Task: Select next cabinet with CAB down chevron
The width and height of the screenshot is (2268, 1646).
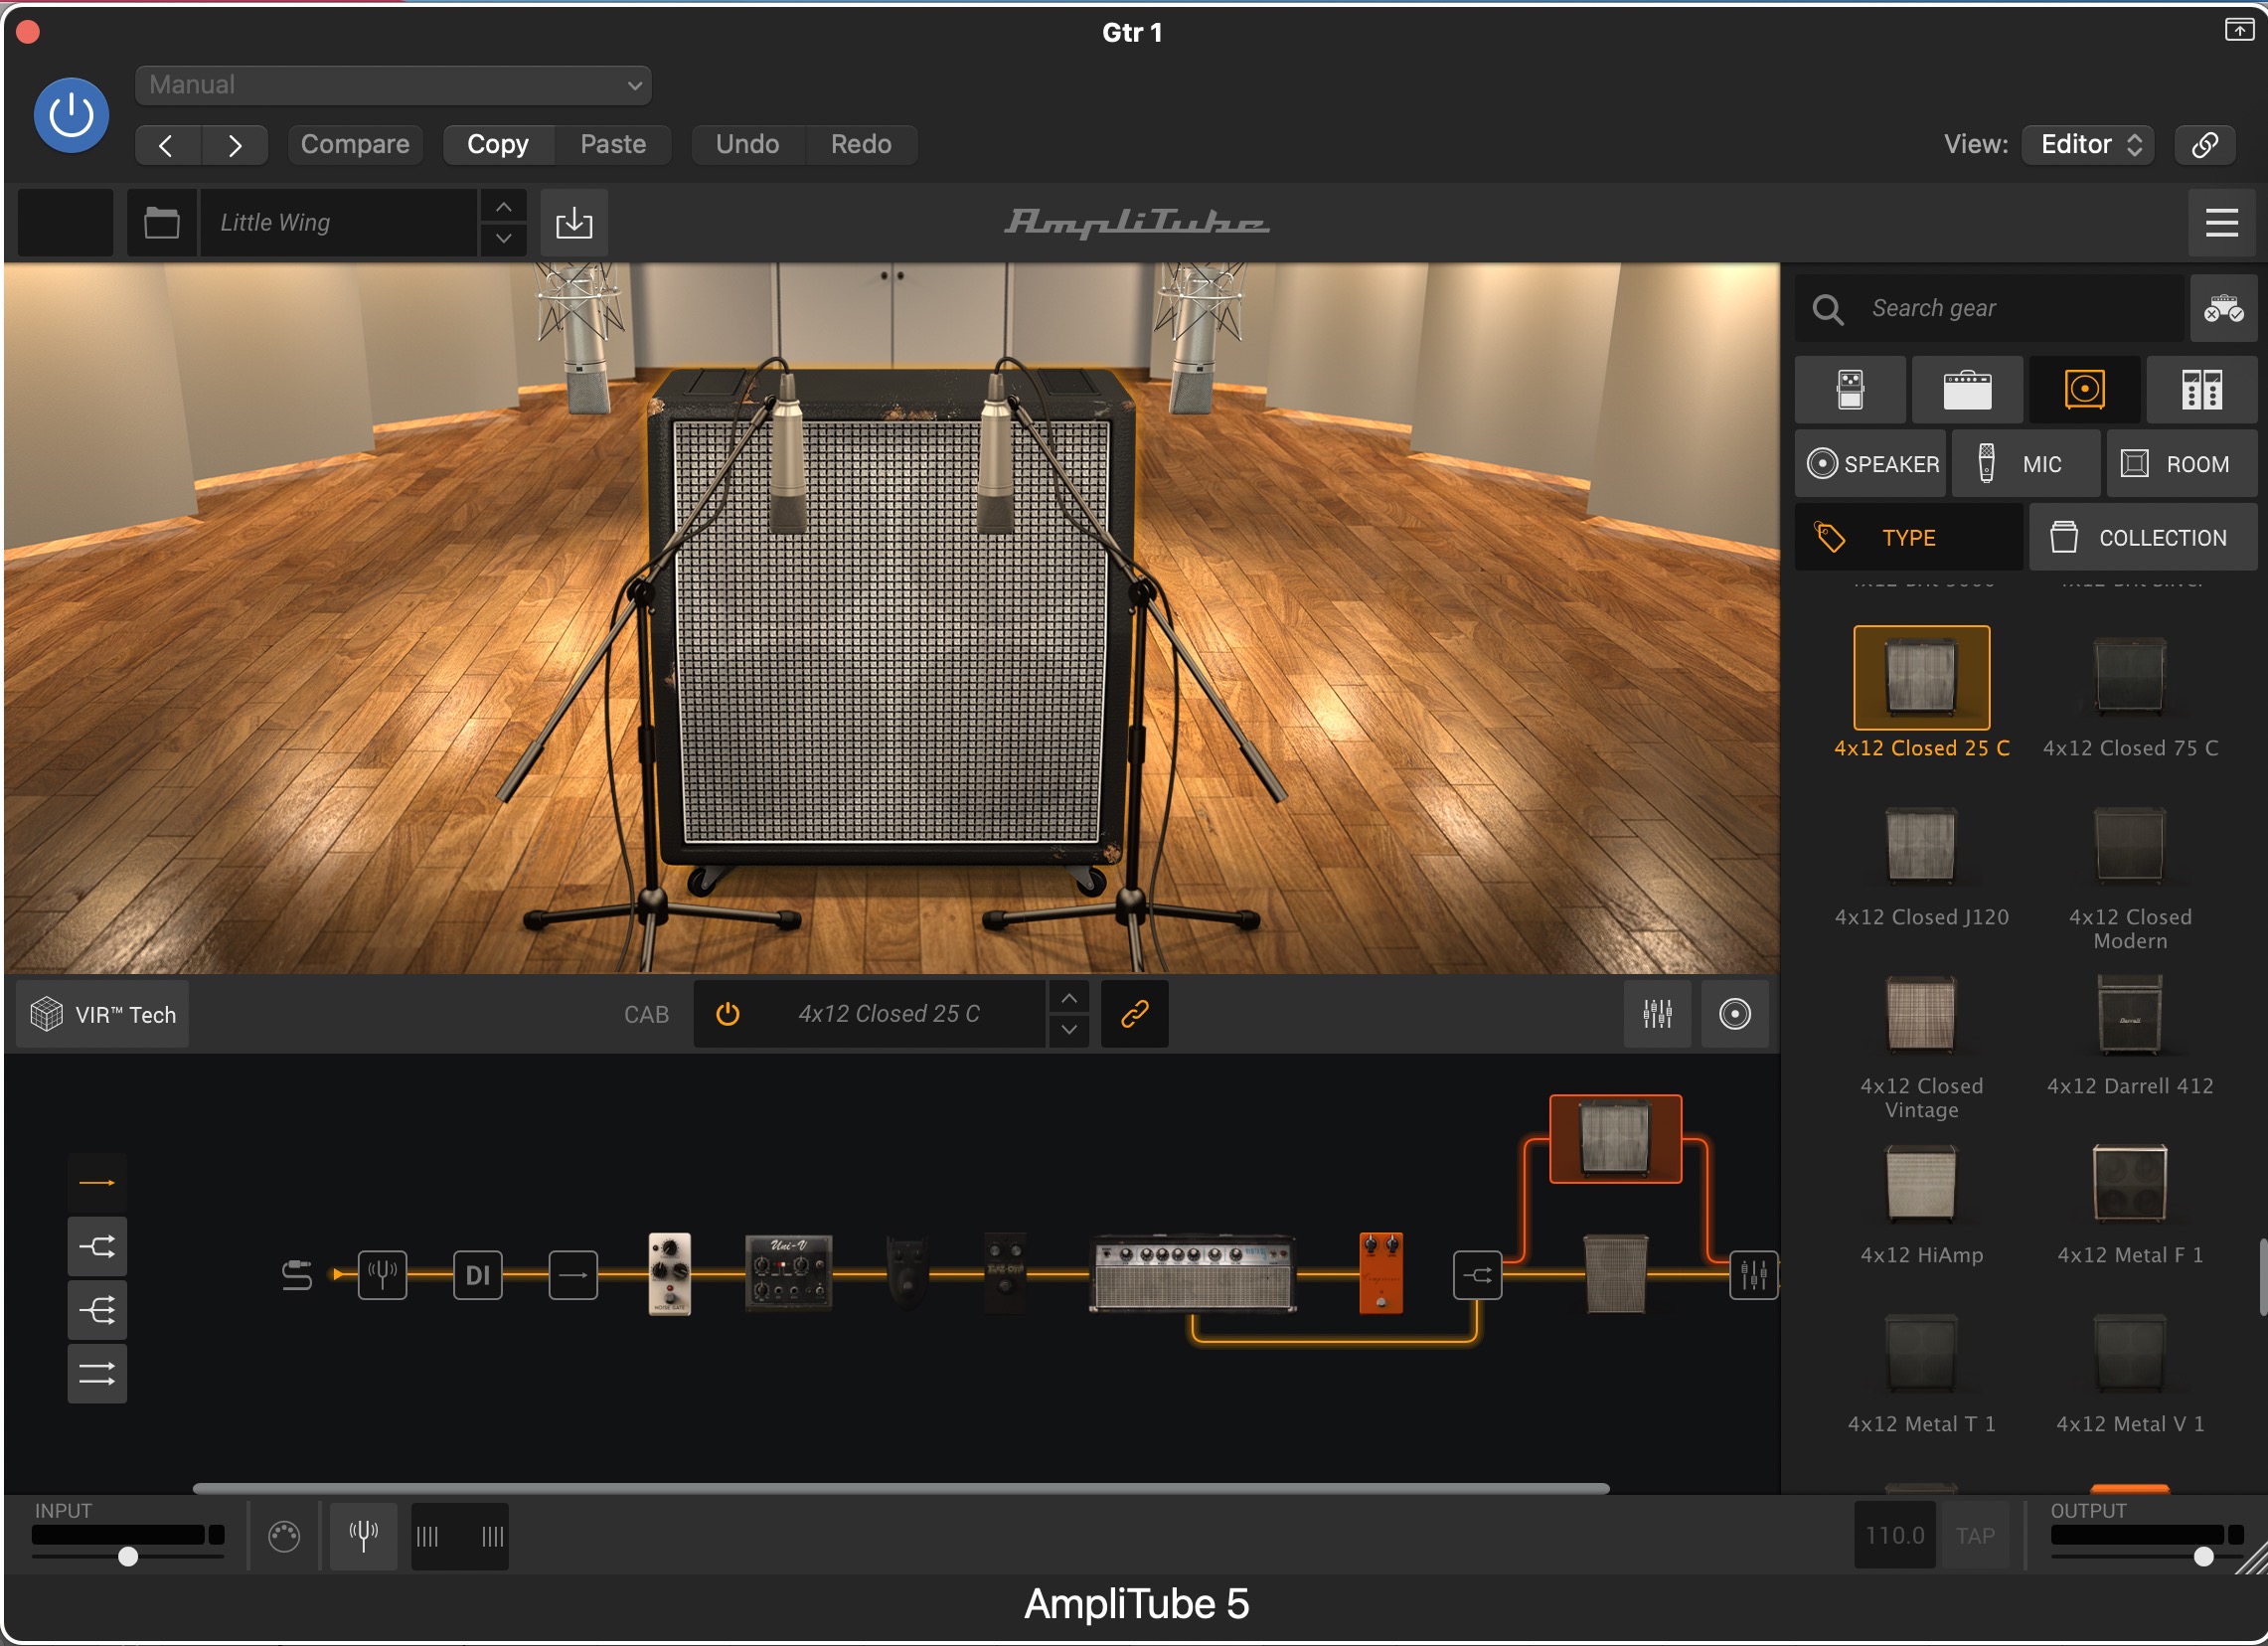Action: pos(1069,1030)
